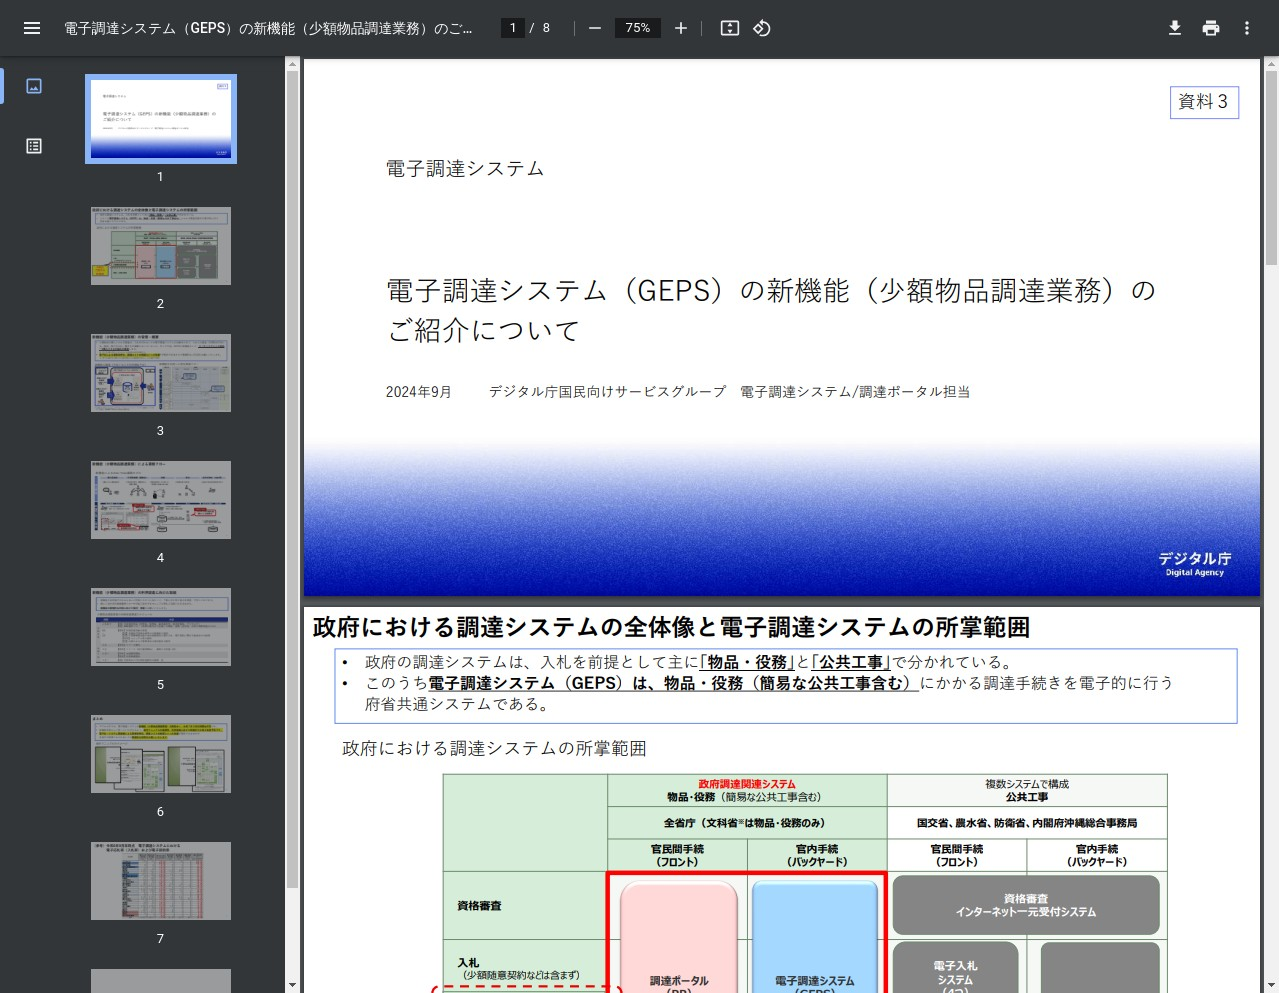Show the thumbnails view in sidebar

click(34, 86)
